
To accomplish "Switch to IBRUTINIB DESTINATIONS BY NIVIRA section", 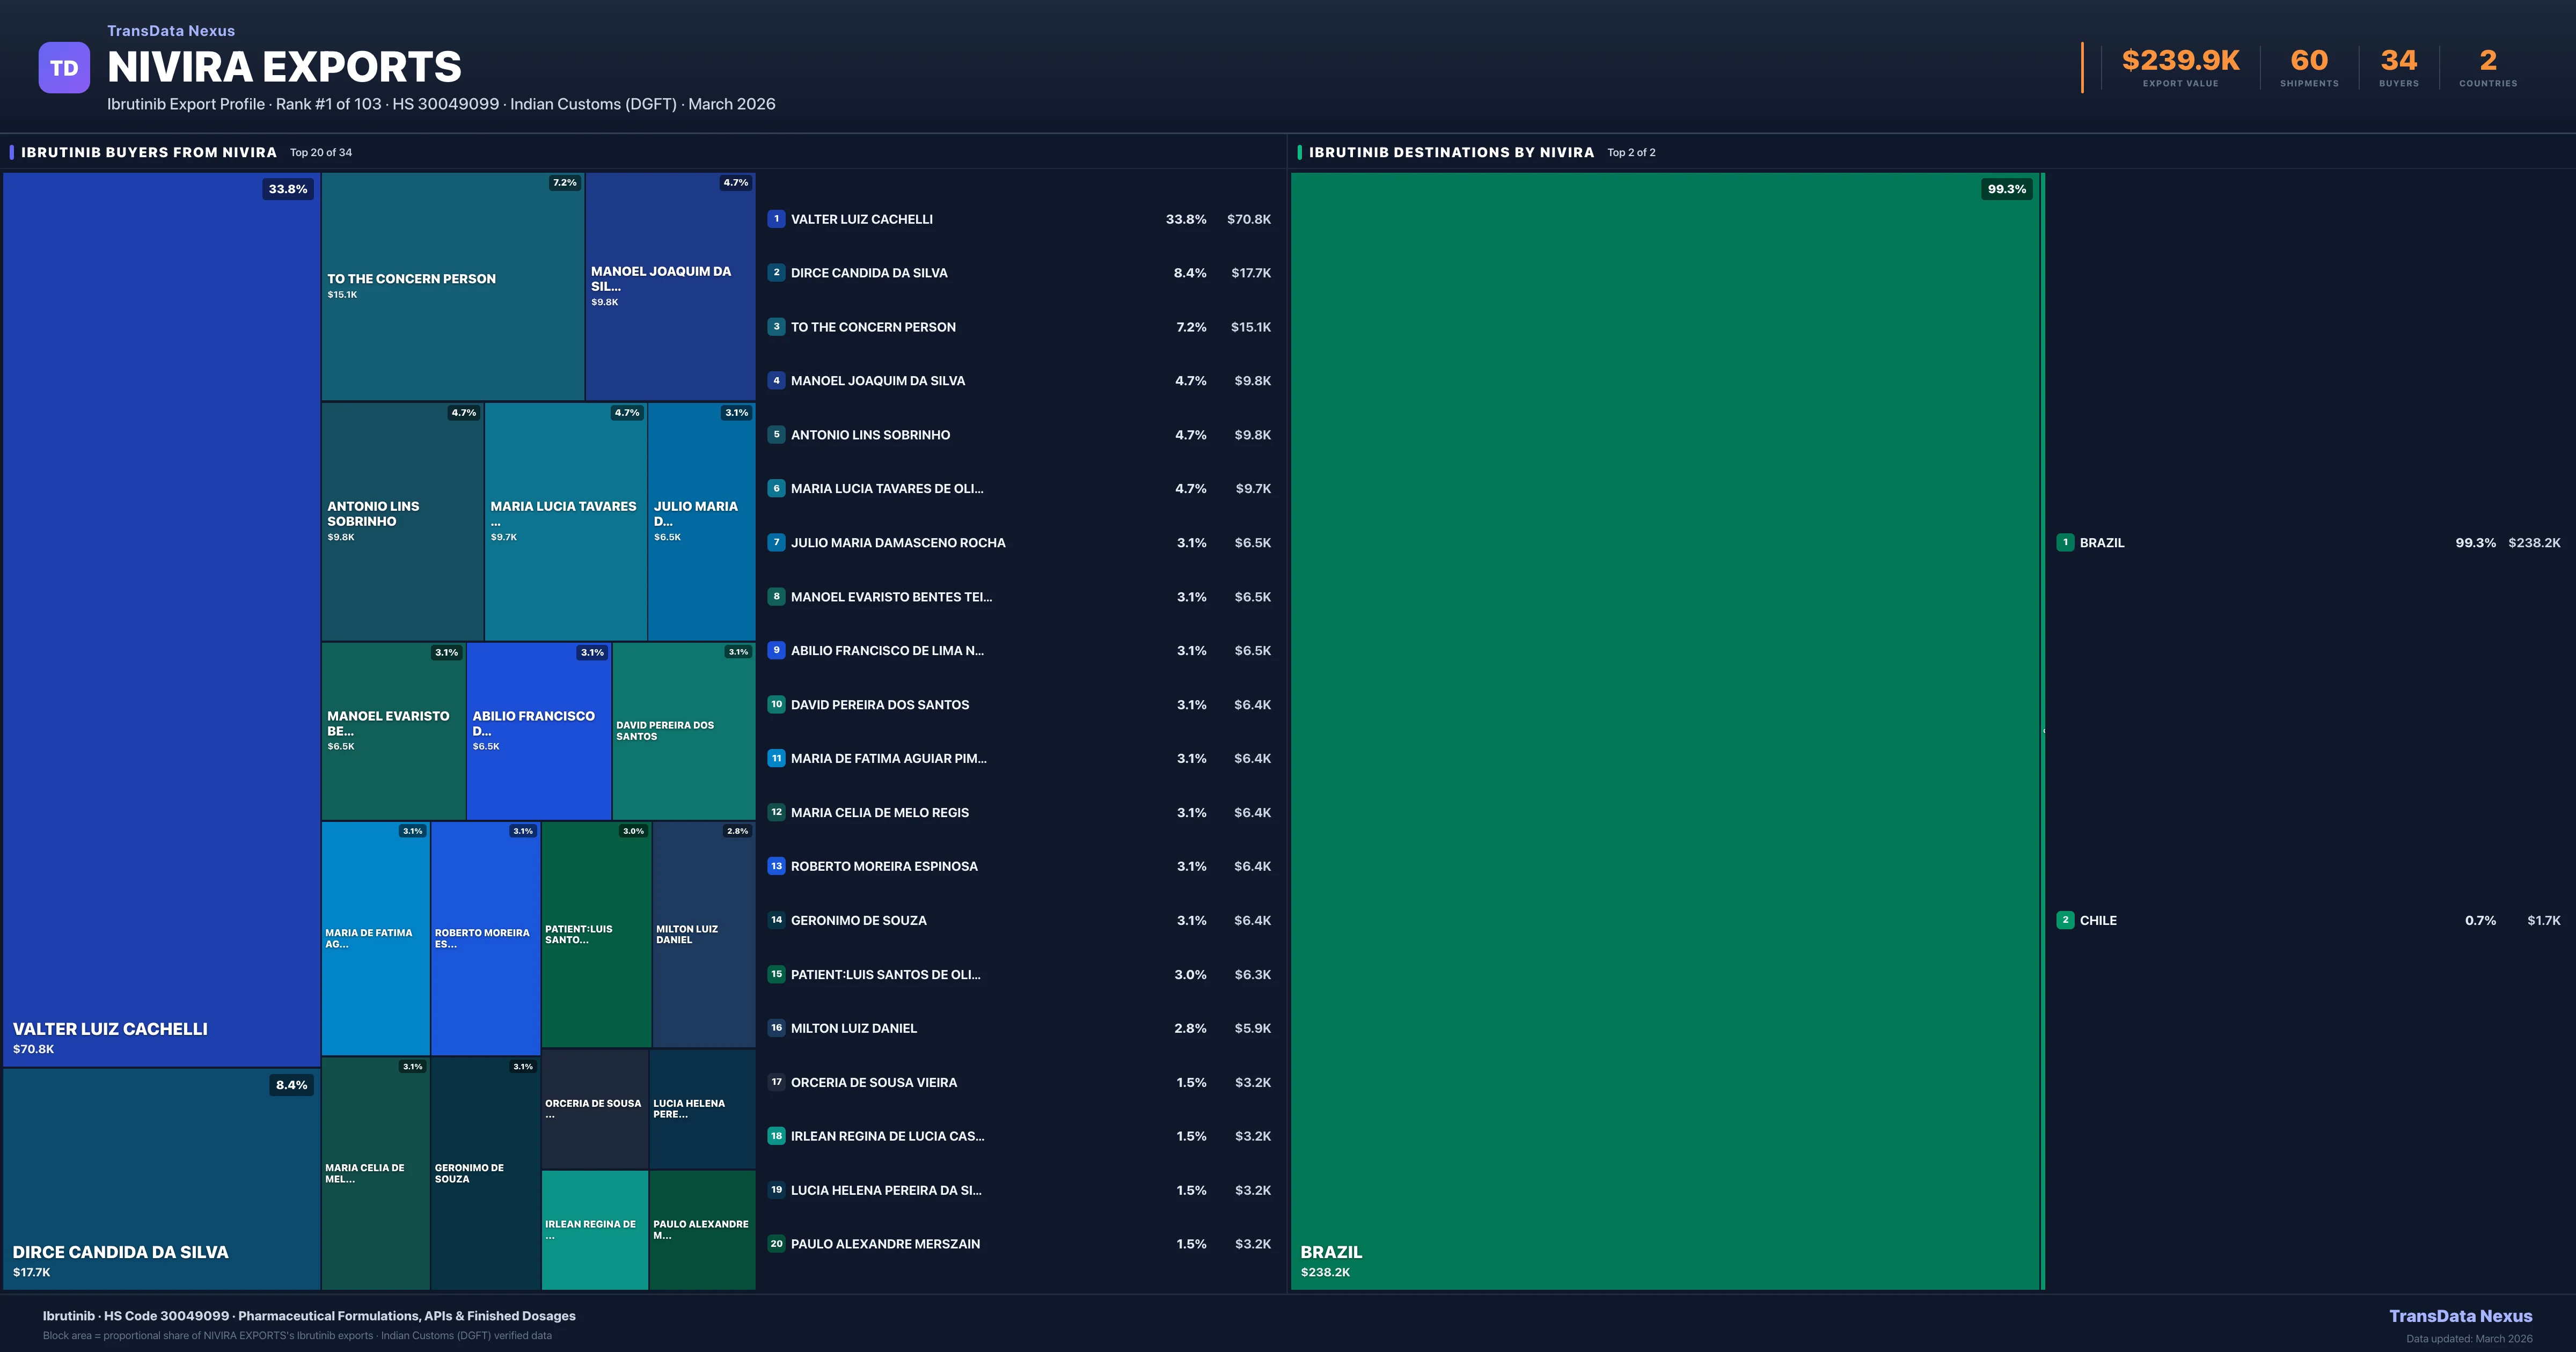I will click(1452, 152).
